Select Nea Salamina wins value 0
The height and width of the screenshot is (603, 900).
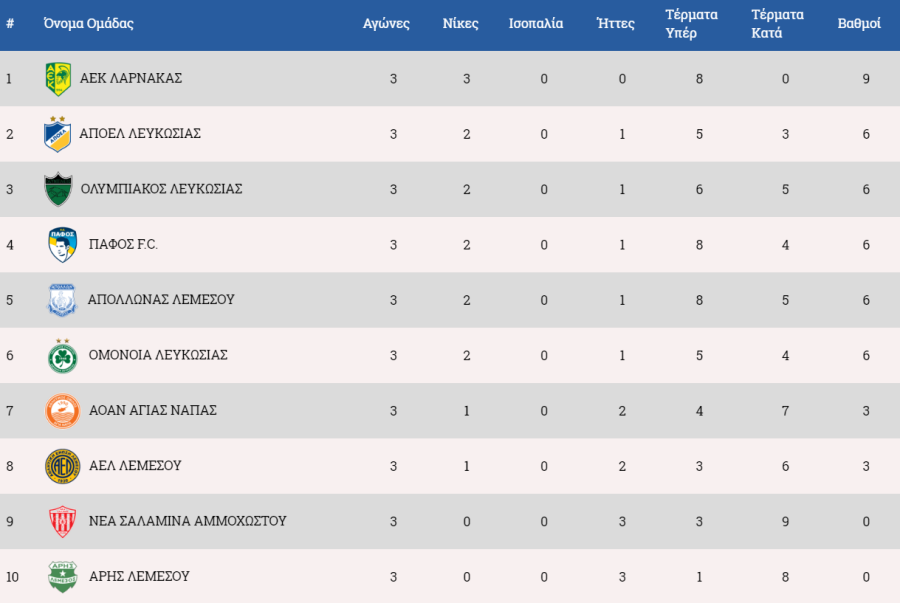466,522
